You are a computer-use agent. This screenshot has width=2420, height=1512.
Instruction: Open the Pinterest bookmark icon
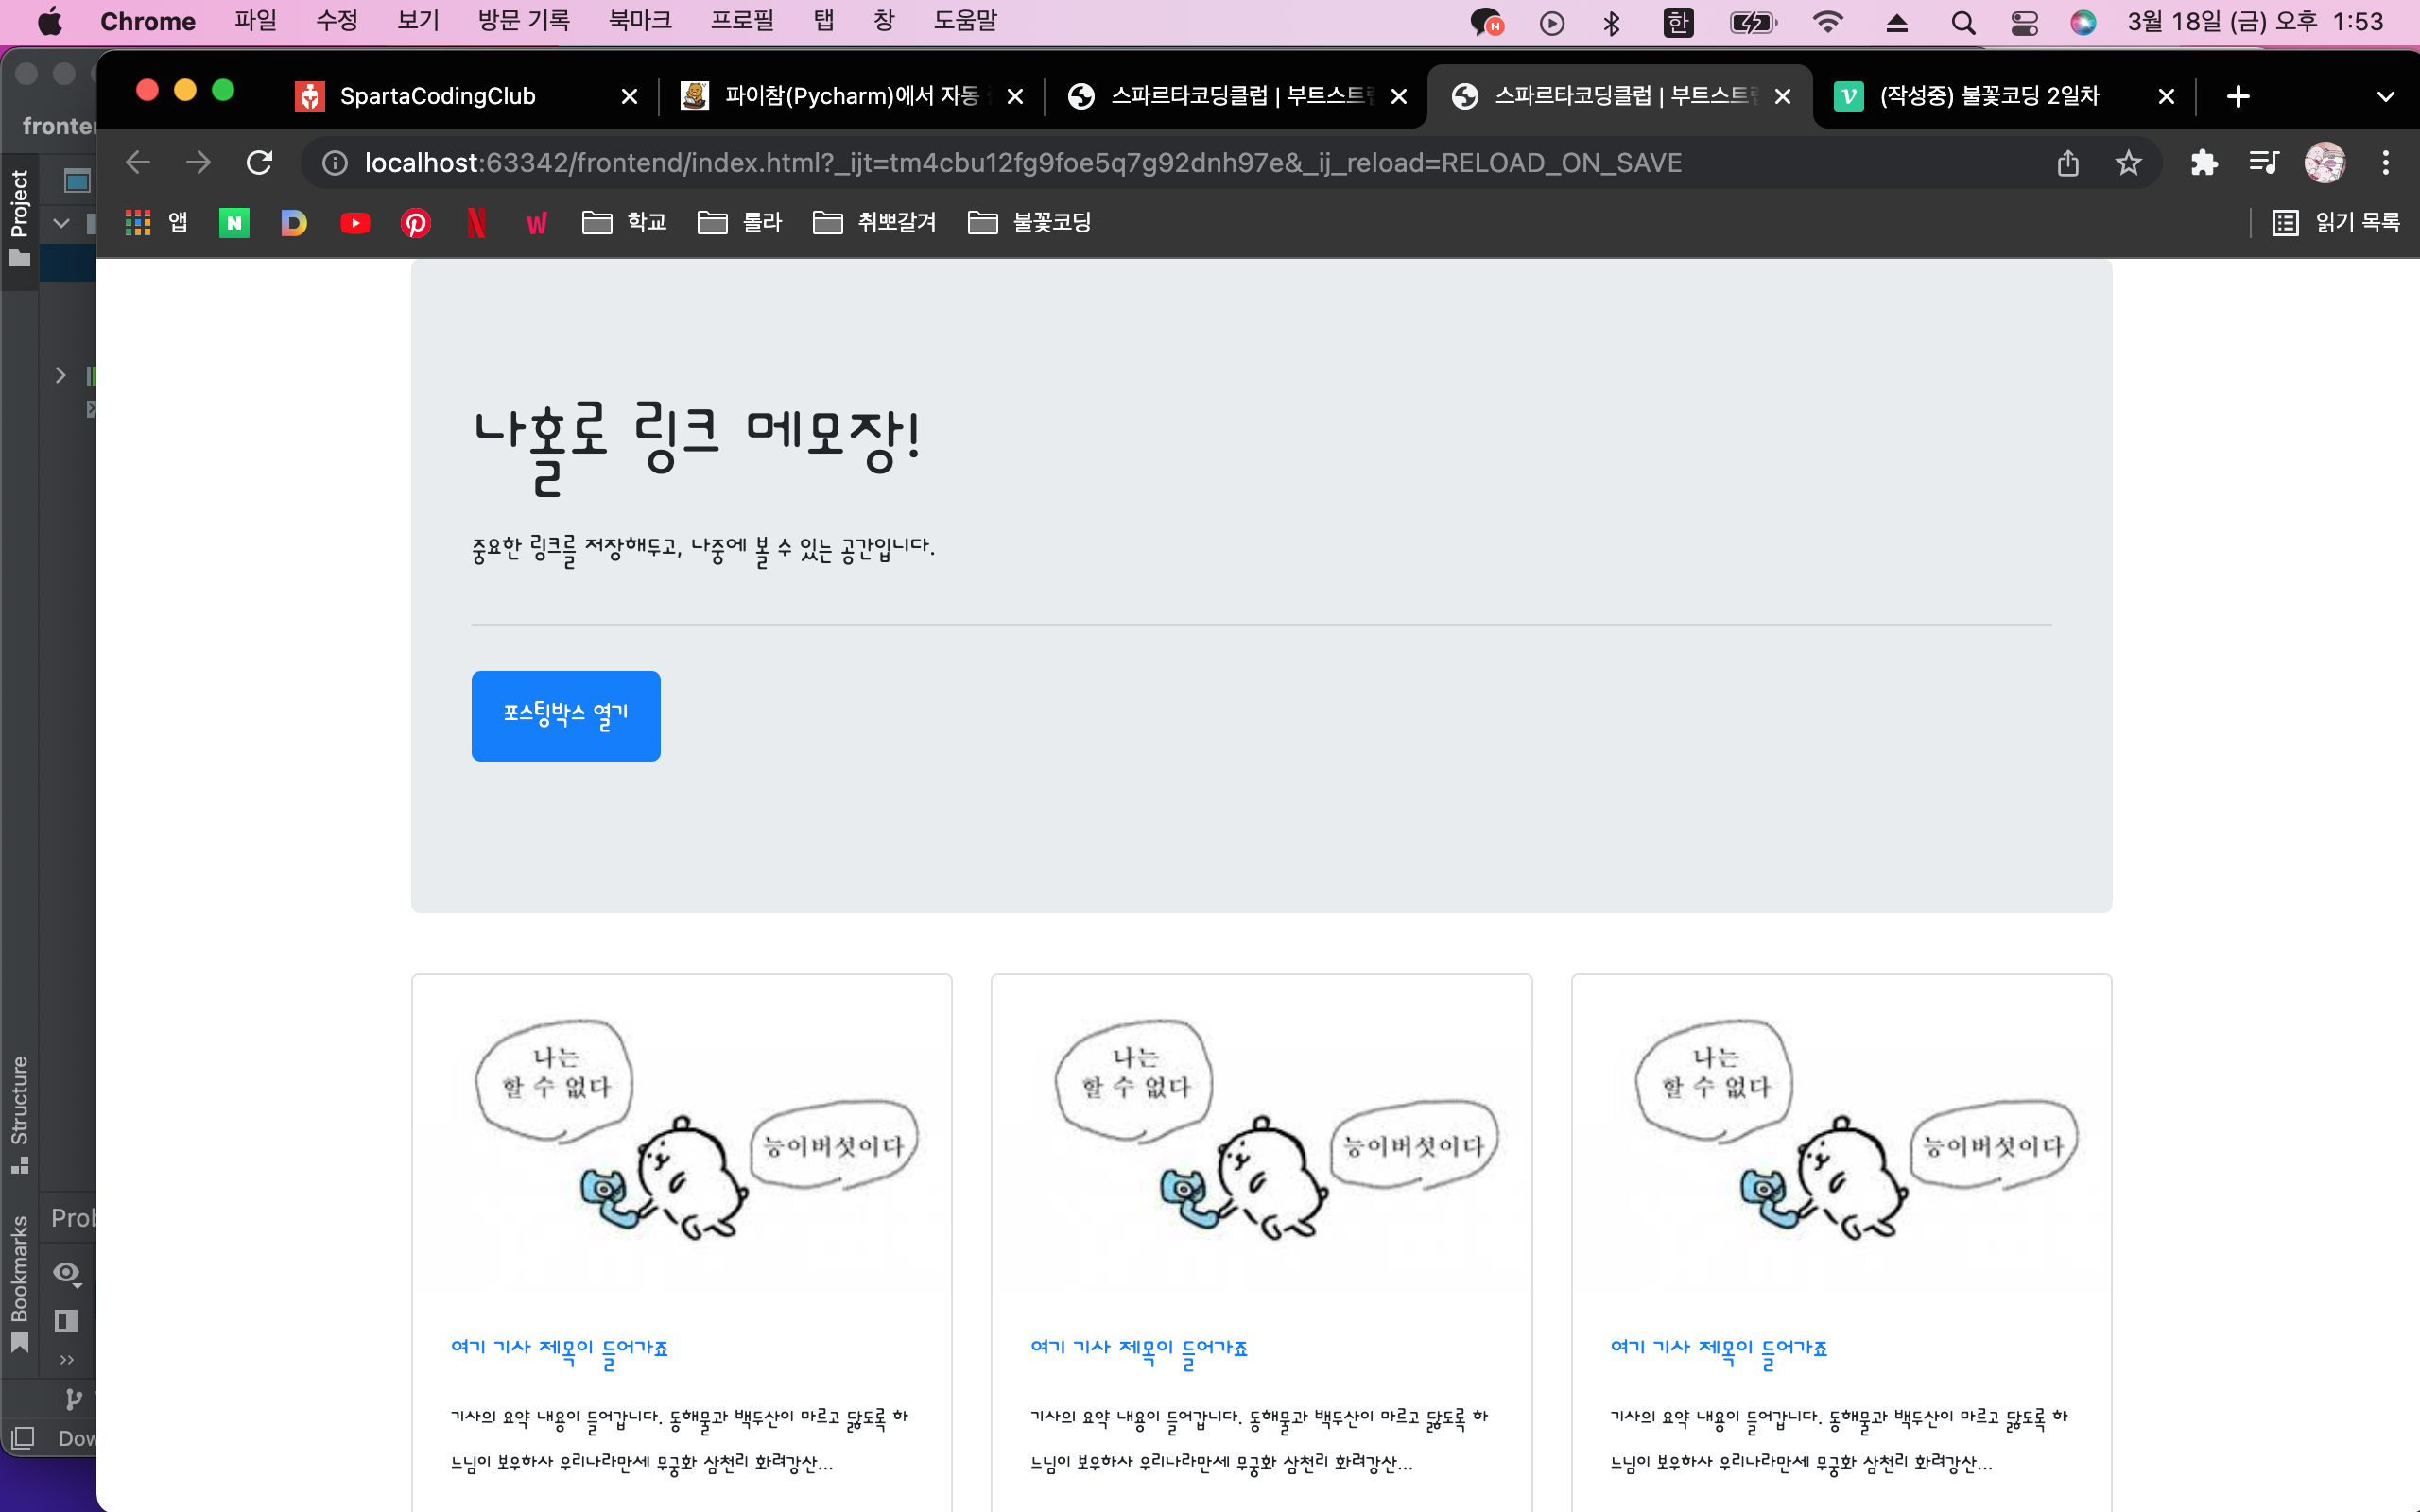(416, 223)
